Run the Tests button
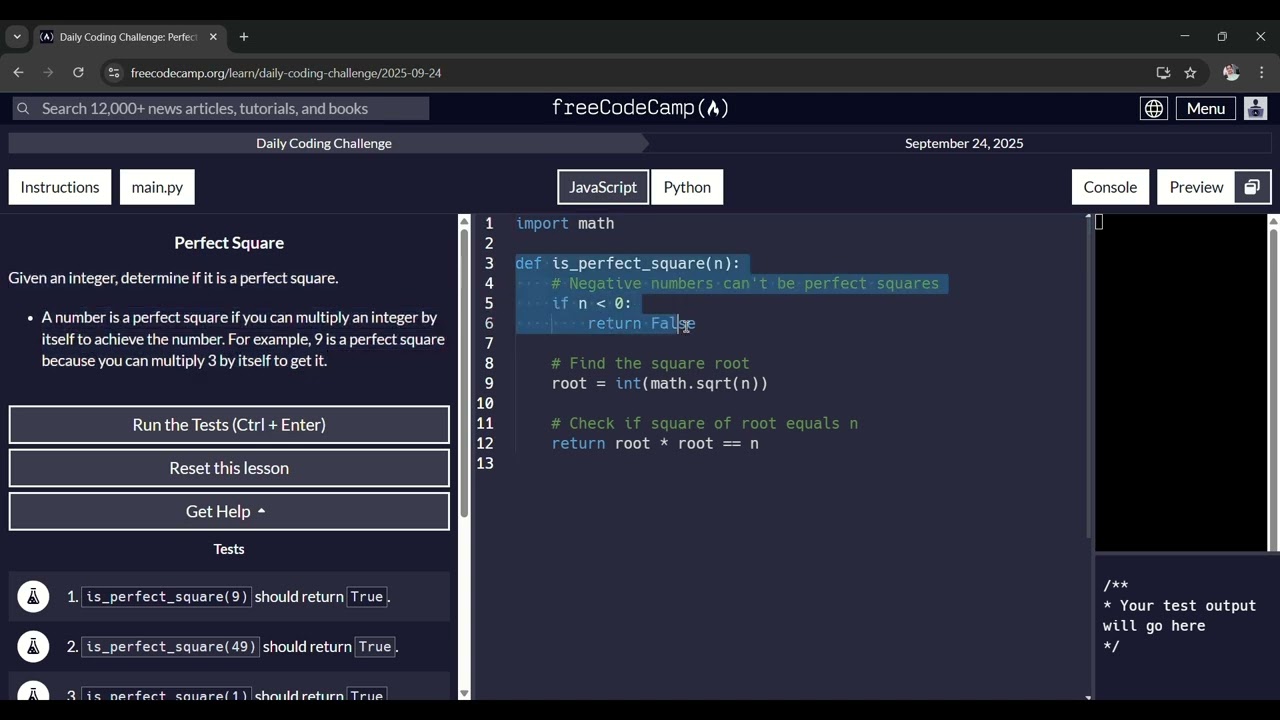 (229, 425)
